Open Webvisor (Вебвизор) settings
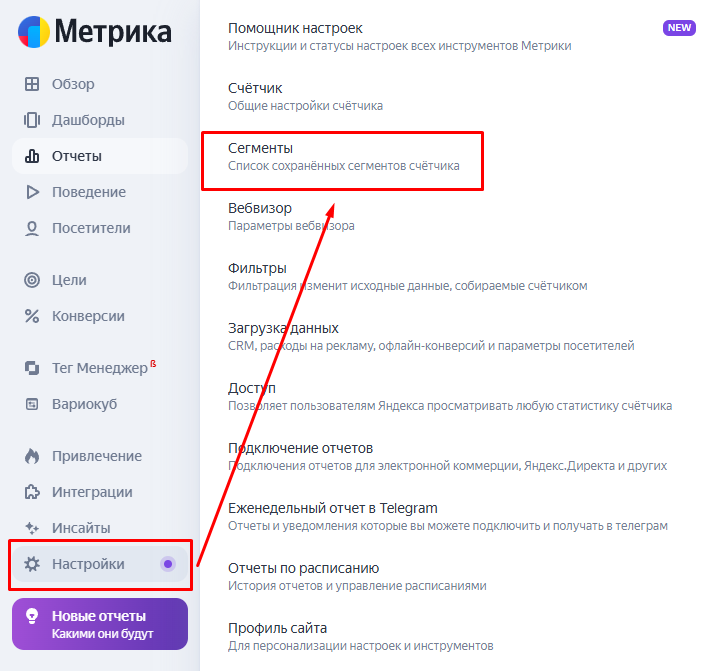The image size is (720, 671). [x=260, y=208]
